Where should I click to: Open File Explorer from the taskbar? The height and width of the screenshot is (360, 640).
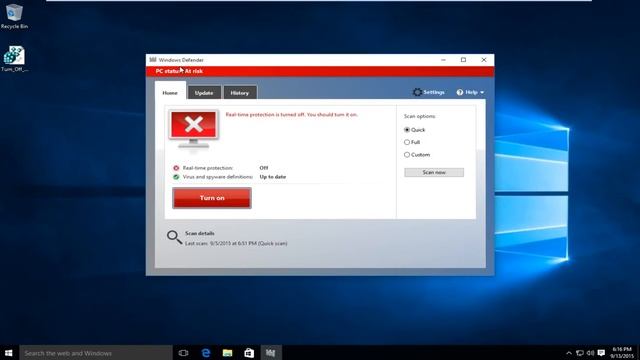pyautogui.click(x=227, y=353)
